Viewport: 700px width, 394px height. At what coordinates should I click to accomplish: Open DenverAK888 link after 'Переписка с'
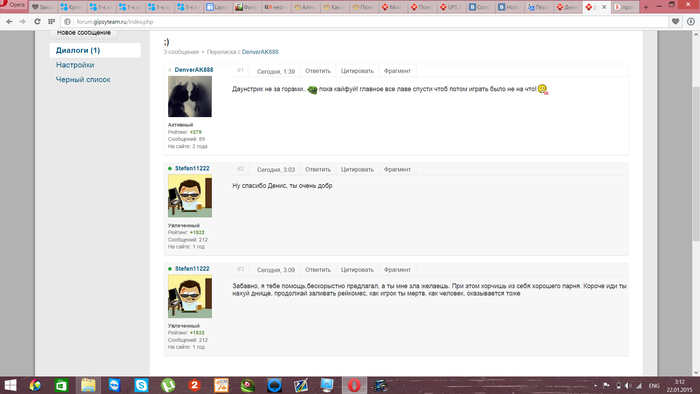(260, 52)
